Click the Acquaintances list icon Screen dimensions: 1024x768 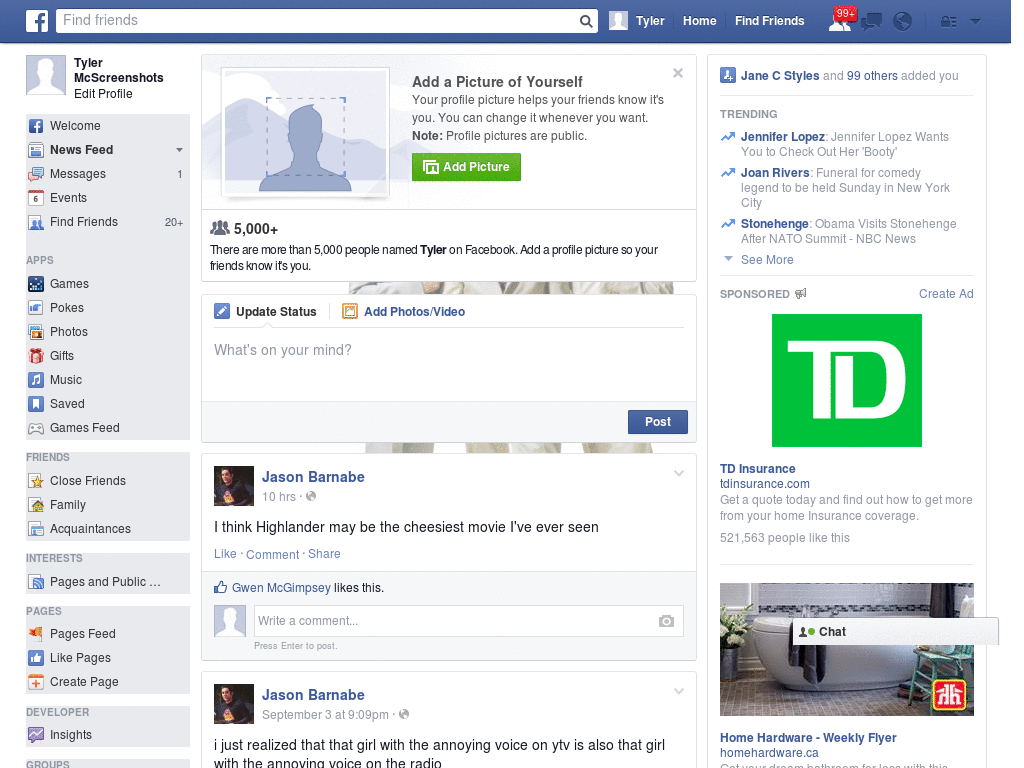click(36, 529)
